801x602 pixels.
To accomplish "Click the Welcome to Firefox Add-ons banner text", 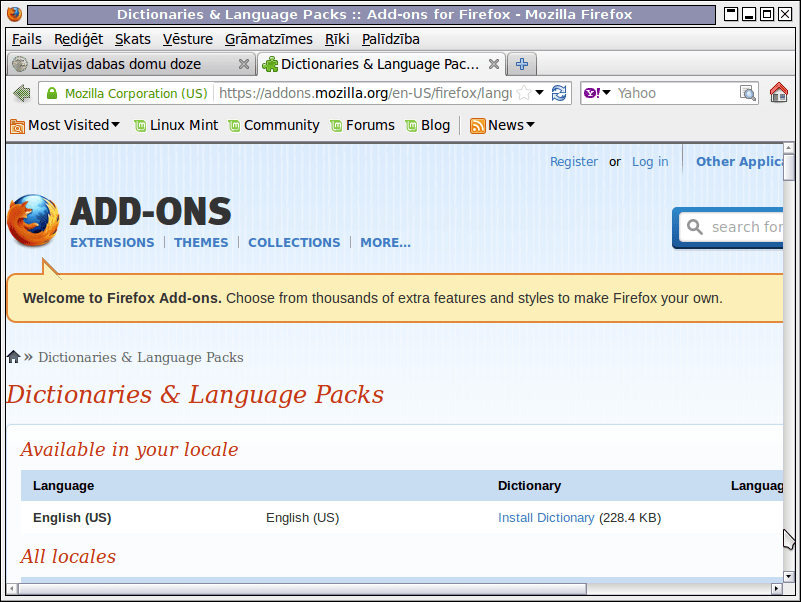I will [372, 298].
